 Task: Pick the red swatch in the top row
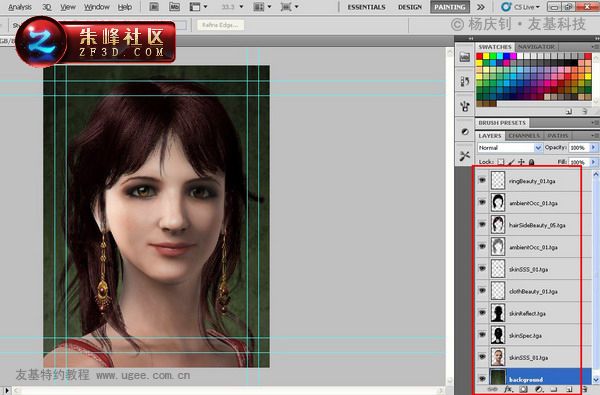pos(479,56)
